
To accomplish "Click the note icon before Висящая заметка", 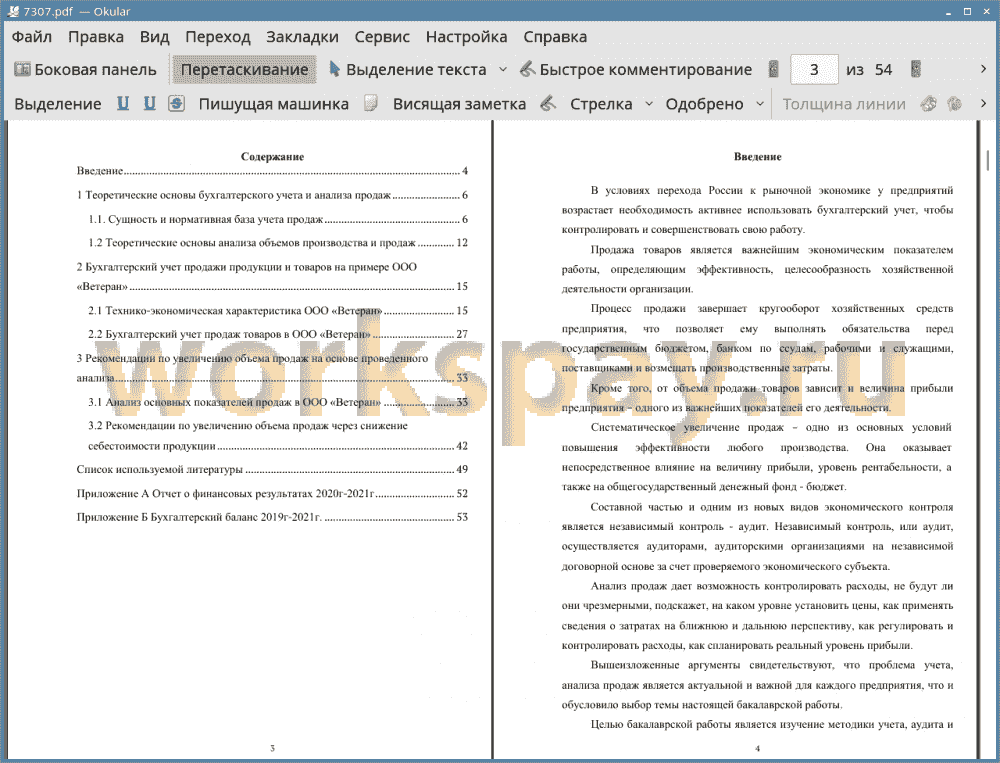I will coord(371,103).
